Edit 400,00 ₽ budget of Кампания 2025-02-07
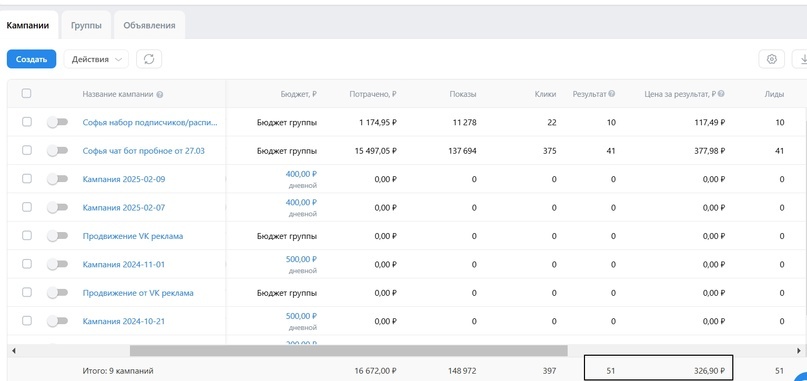 302,202
